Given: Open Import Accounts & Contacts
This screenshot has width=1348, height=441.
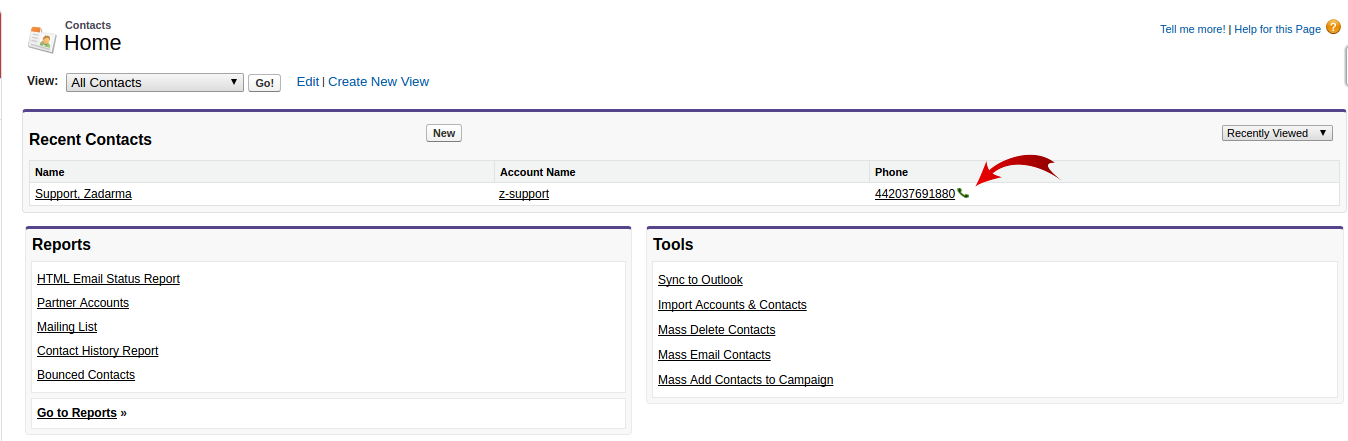Looking at the screenshot, I should pyautogui.click(x=732, y=305).
